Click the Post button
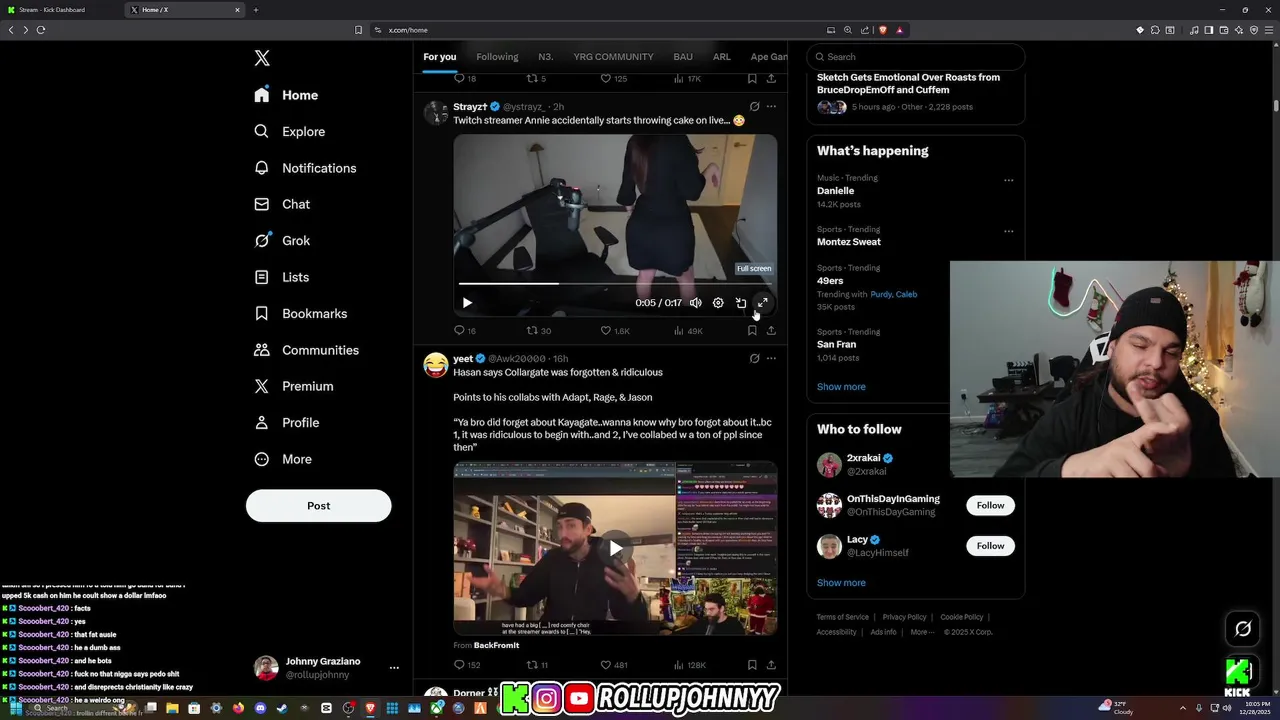1280x720 pixels. (318, 506)
